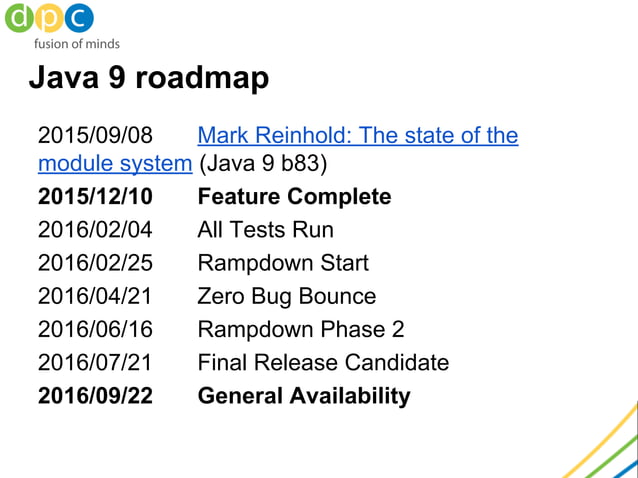The image size is (638, 478).
Task: Select the 2016/07/21 date
Action: 95,362
